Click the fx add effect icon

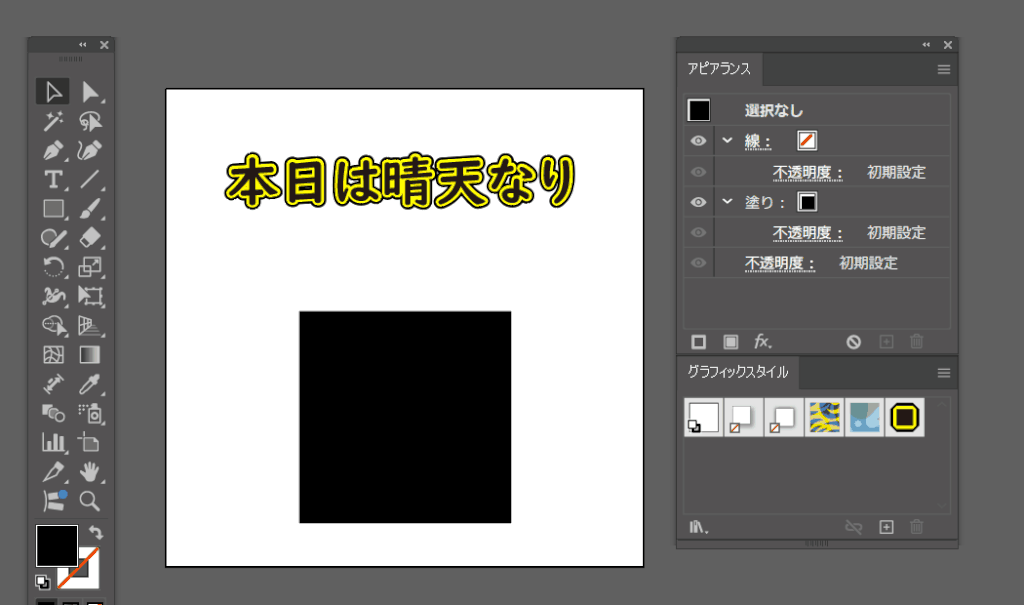pos(762,341)
